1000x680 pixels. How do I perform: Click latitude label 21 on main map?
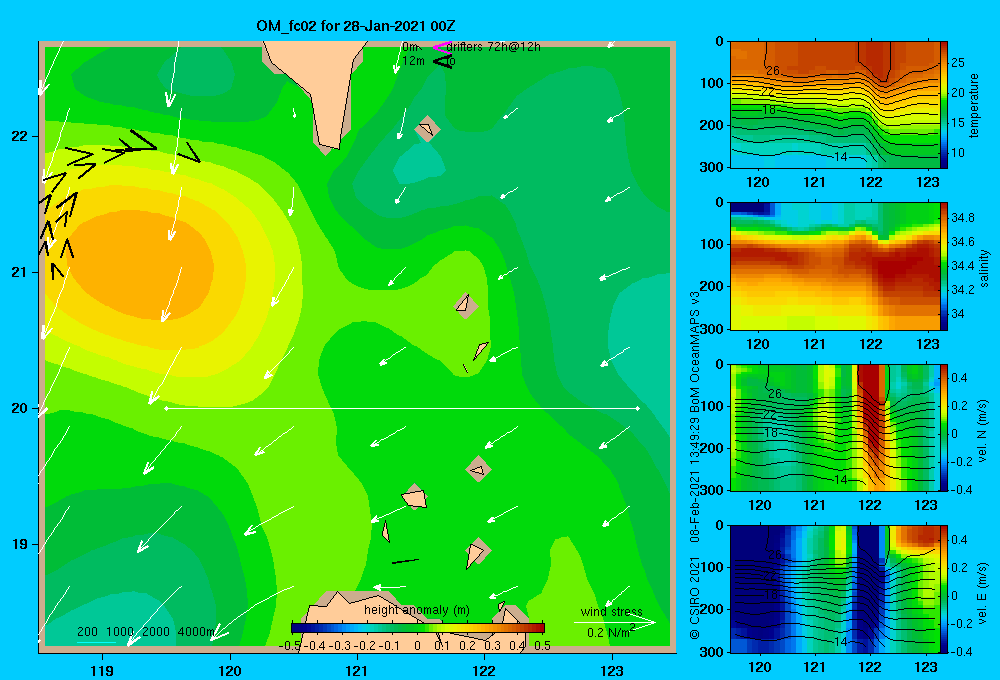coord(20,272)
